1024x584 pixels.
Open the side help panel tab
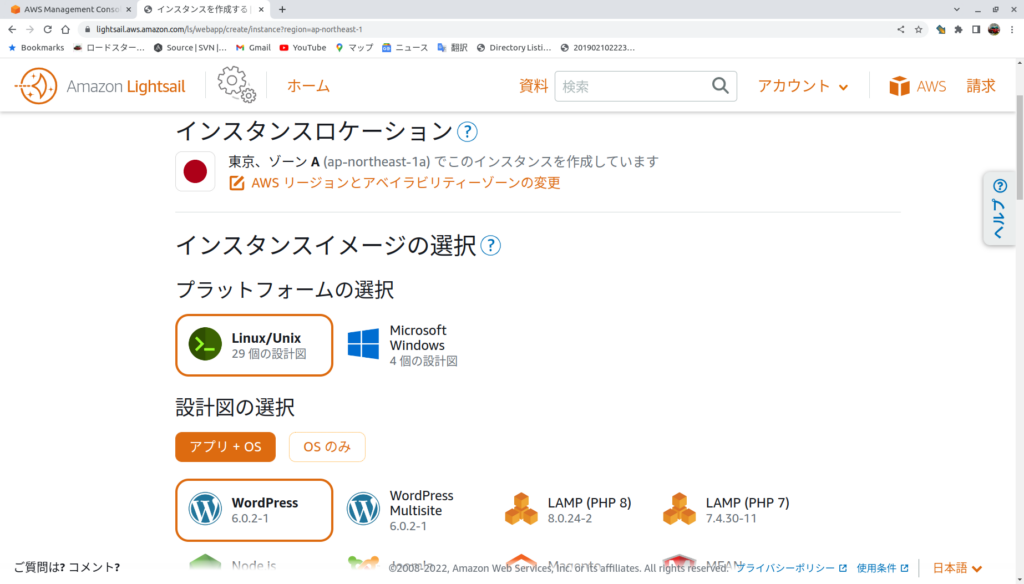(999, 209)
